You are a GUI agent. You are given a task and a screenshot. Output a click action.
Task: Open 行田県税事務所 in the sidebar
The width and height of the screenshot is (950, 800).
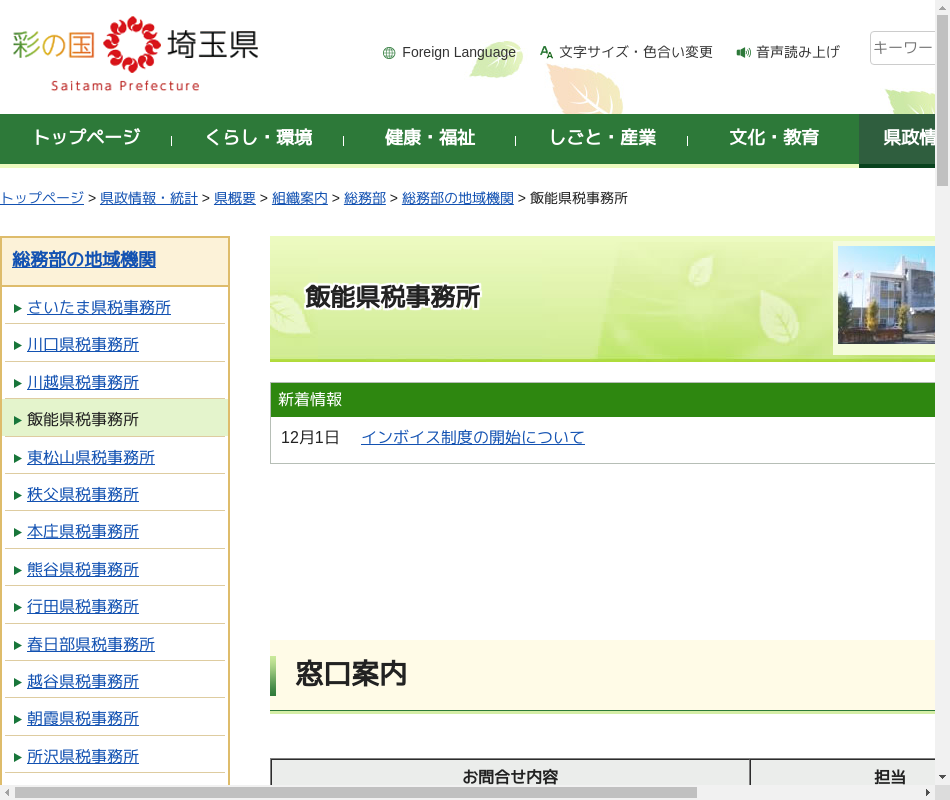(x=83, y=607)
